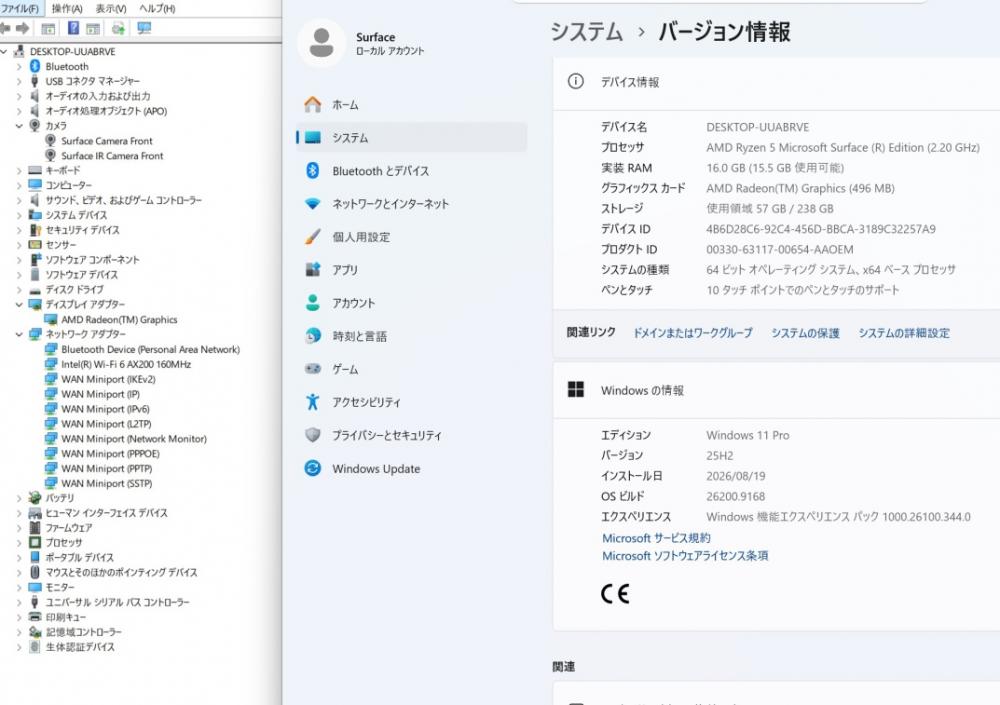
Task: Expand the ディスク ドライブ category
Action: (x=19, y=290)
